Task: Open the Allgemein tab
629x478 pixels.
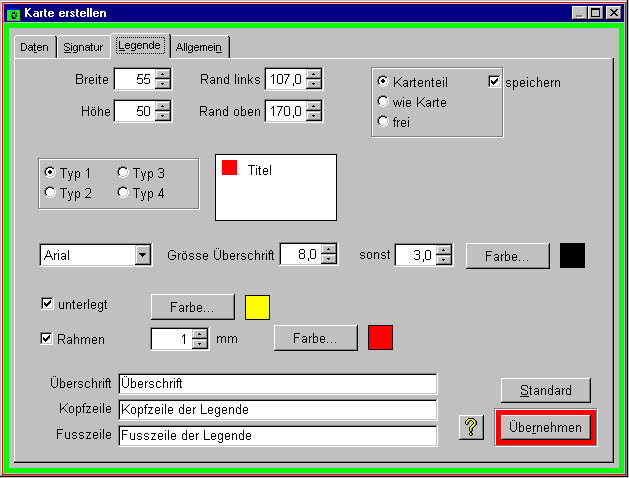Action: pyautogui.click(x=199, y=47)
